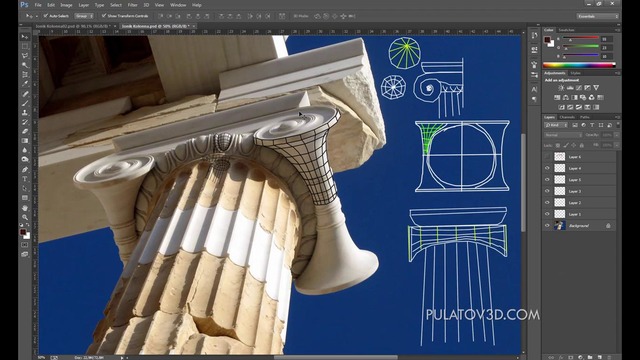The image size is (640, 360).
Task: Create a new group folder icon
Action: click(590, 357)
